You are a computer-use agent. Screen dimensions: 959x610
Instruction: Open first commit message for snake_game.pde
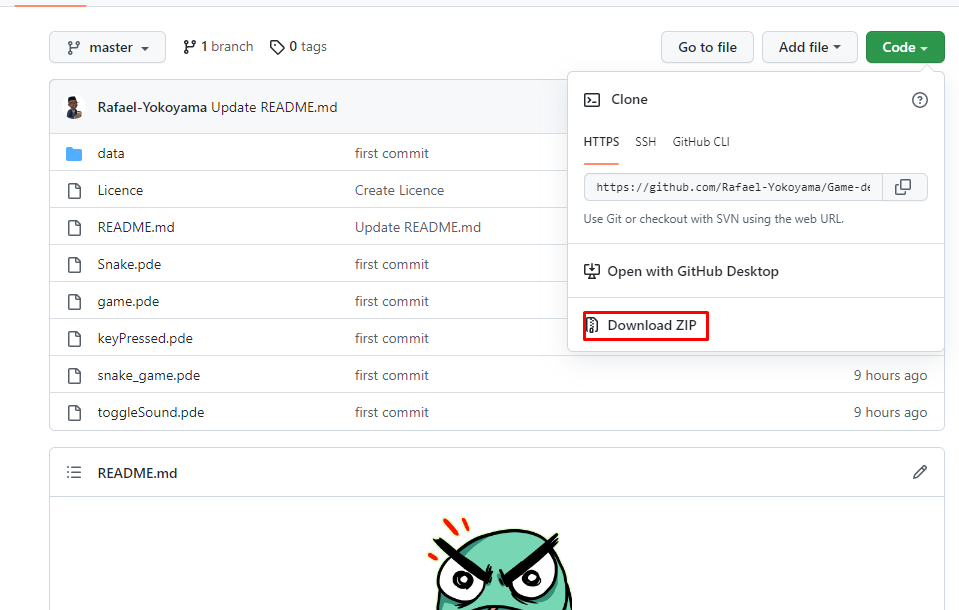[391, 376]
